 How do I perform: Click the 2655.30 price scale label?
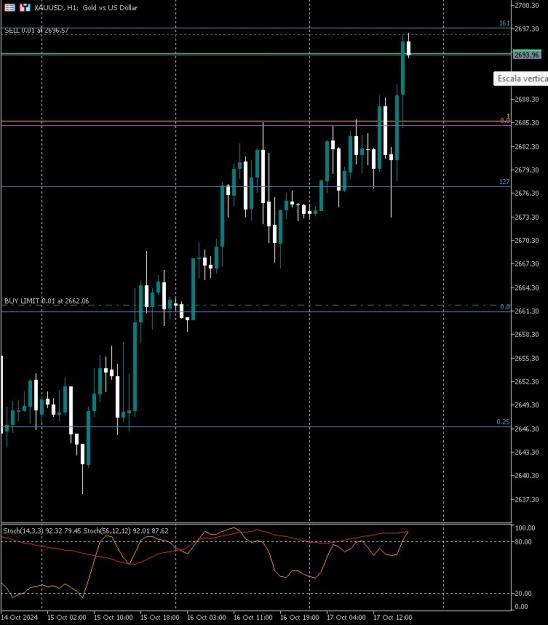[x=527, y=358]
